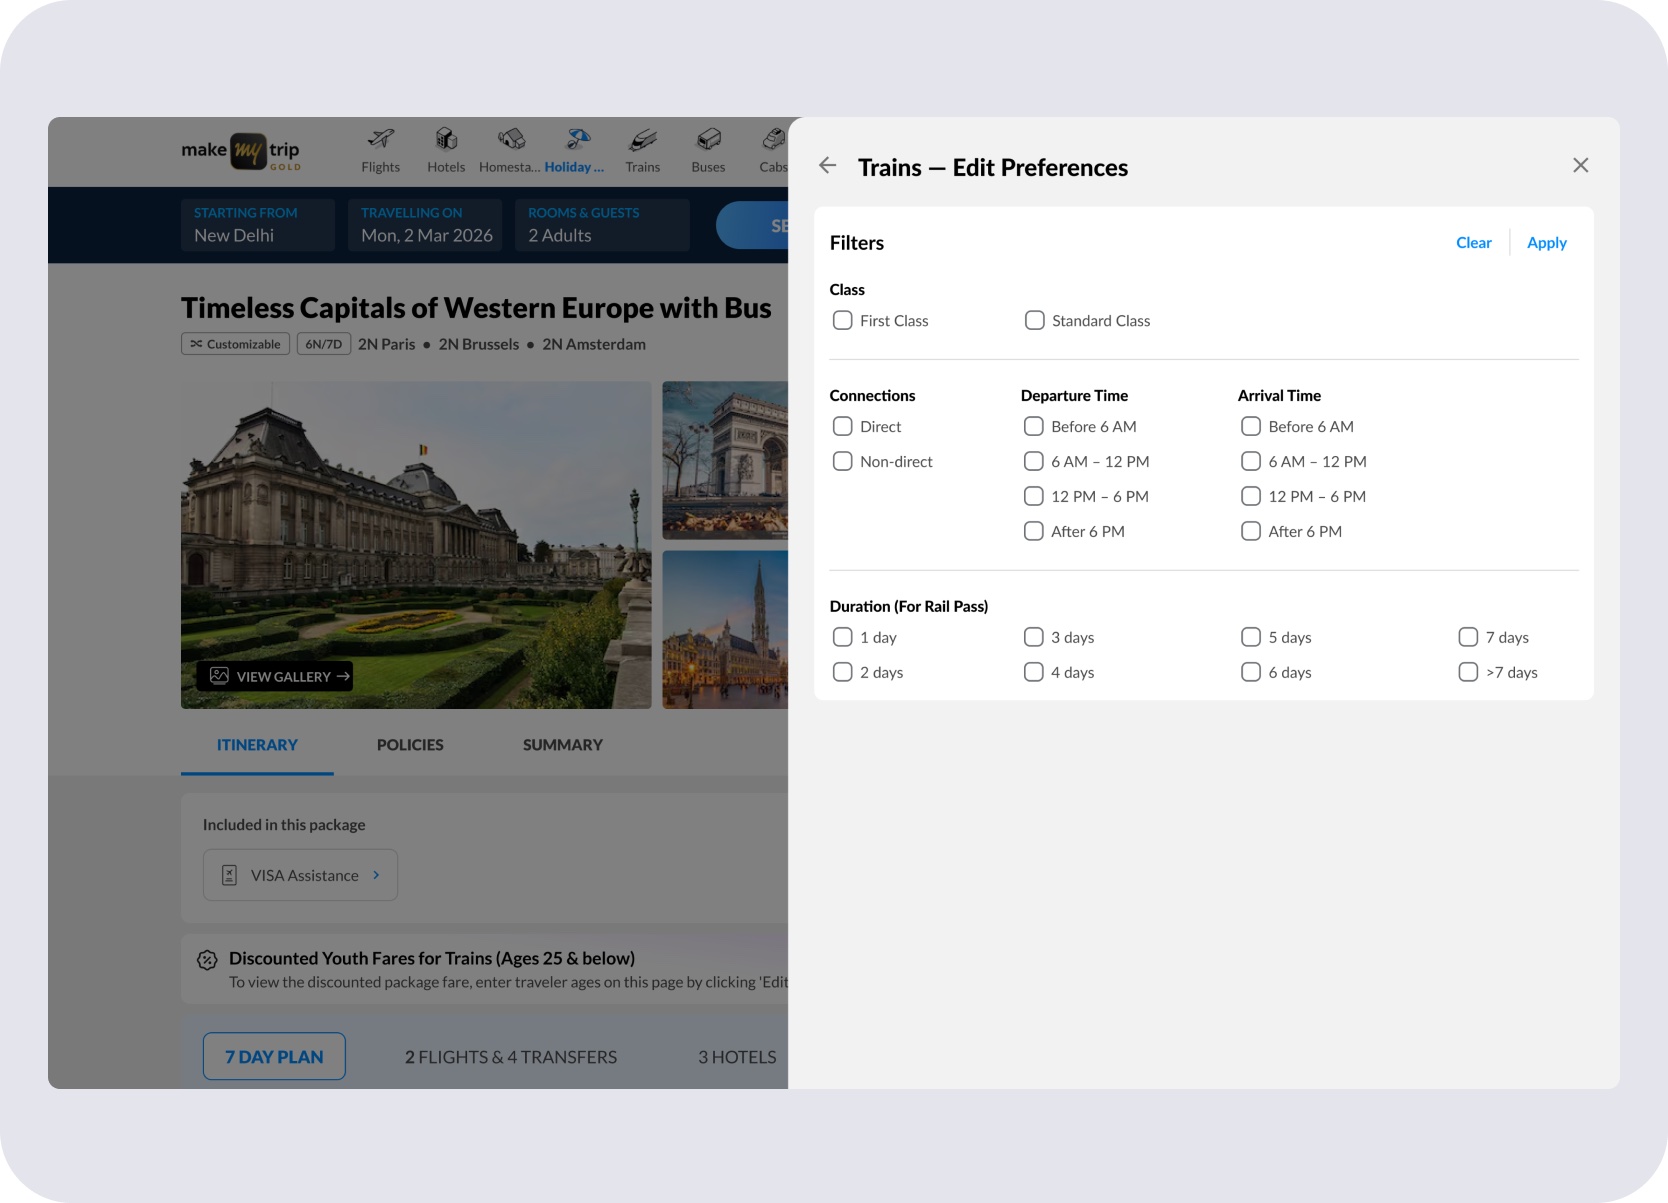Image resolution: width=1668 pixels, height=1203 pixels.
Task: Check Departure Time After 6 PM
Action: click(x=1034, y=531)
